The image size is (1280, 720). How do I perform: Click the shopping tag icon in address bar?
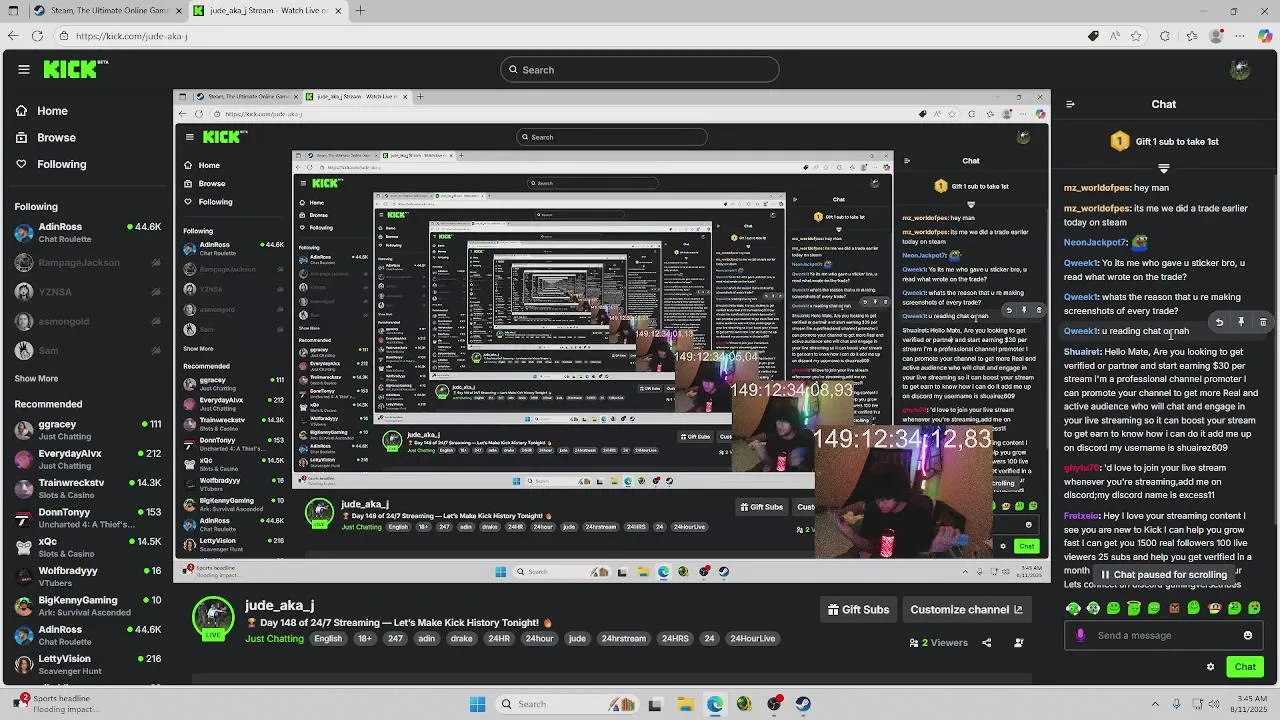pos(1093,36)
